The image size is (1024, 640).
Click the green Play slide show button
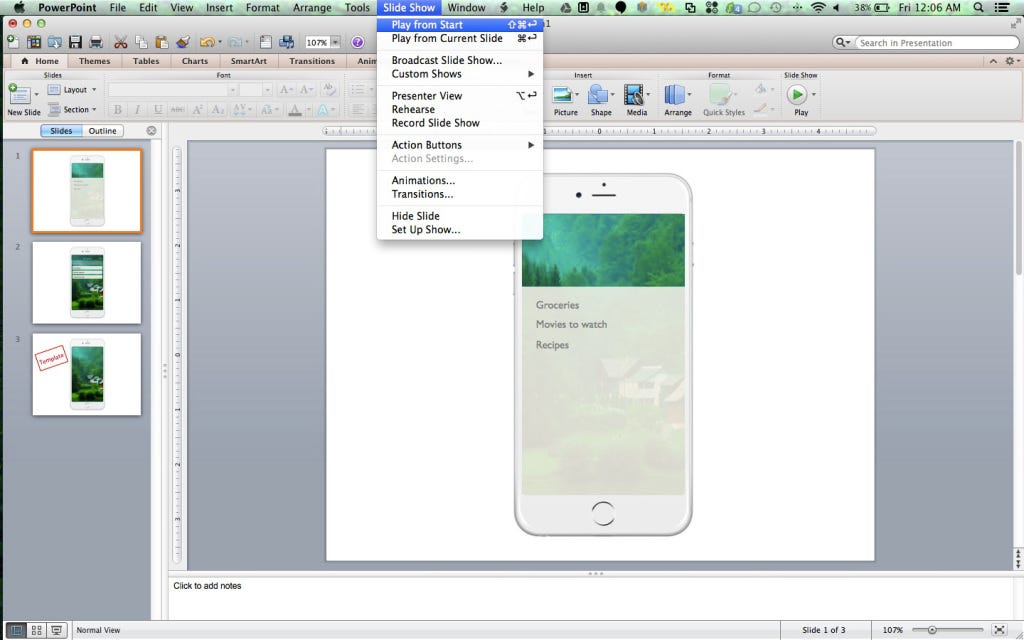pos(797,95)
